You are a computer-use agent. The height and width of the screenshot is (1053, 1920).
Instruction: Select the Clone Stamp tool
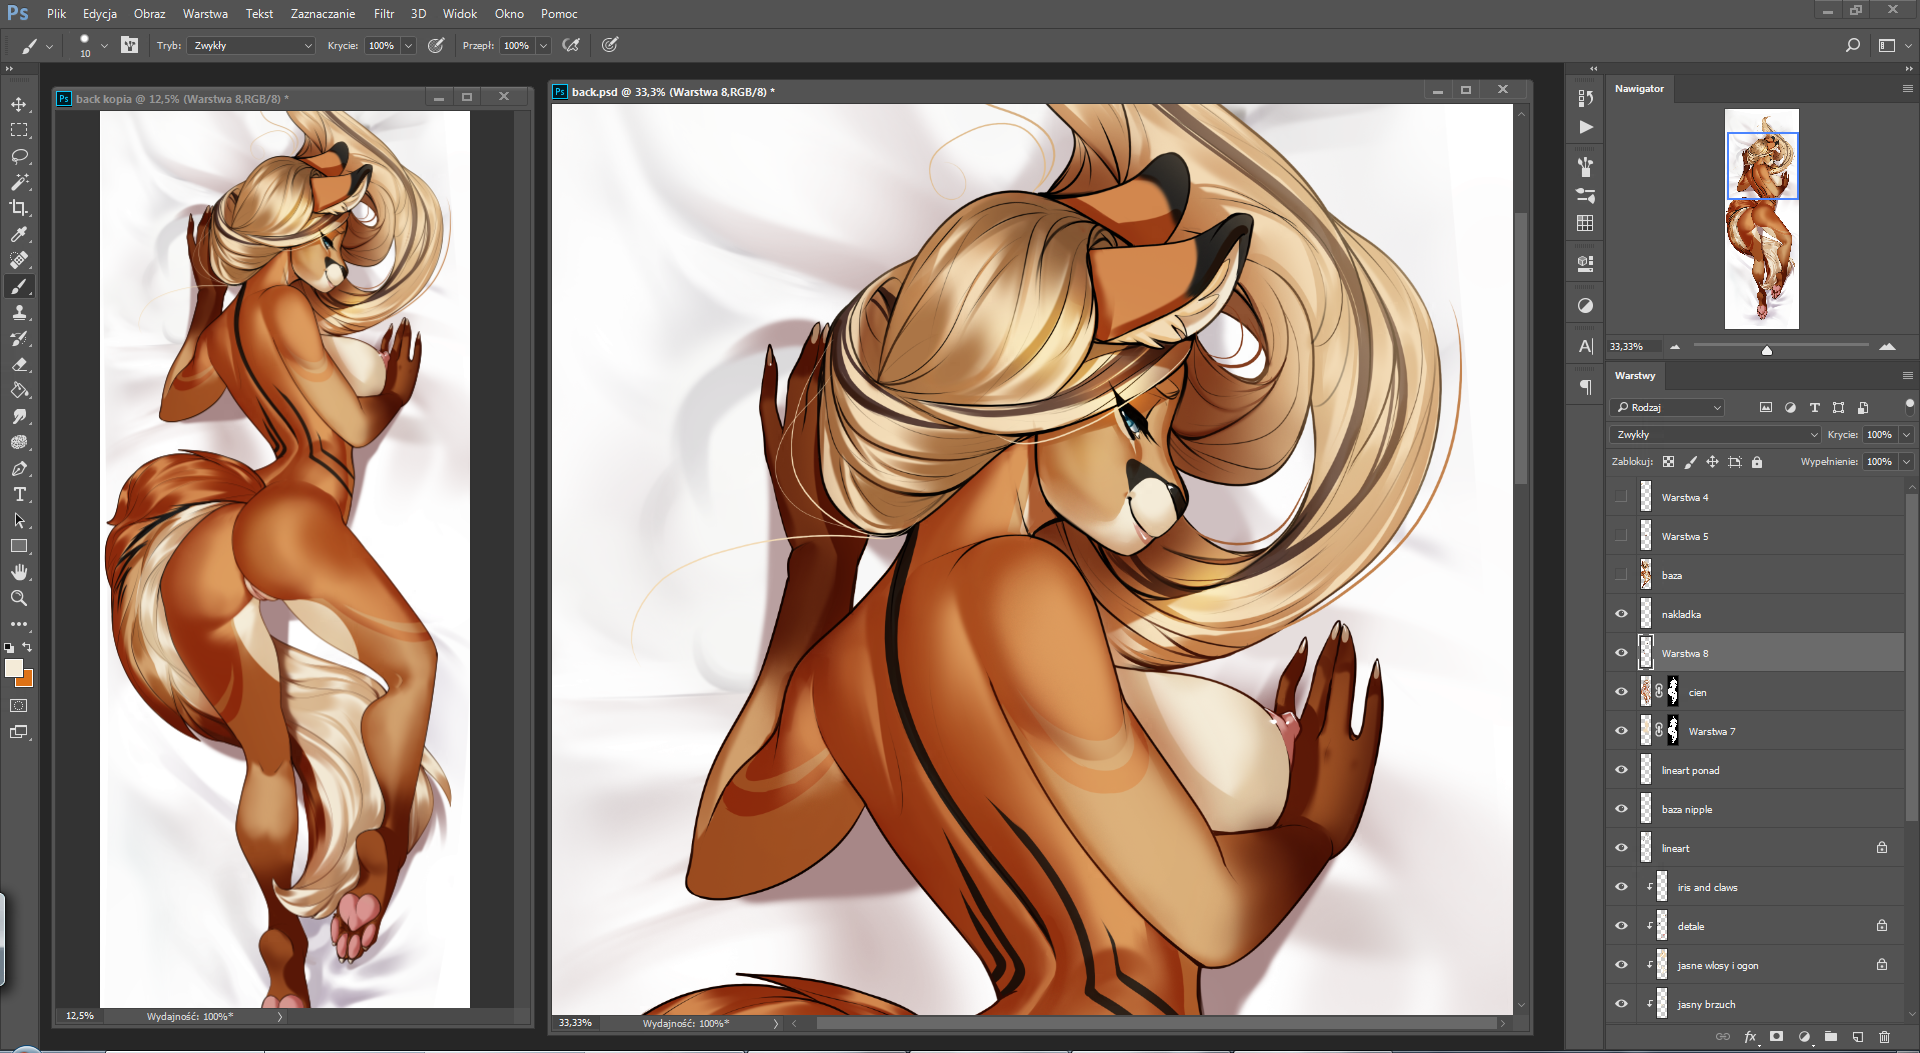(x=19, y=312)
